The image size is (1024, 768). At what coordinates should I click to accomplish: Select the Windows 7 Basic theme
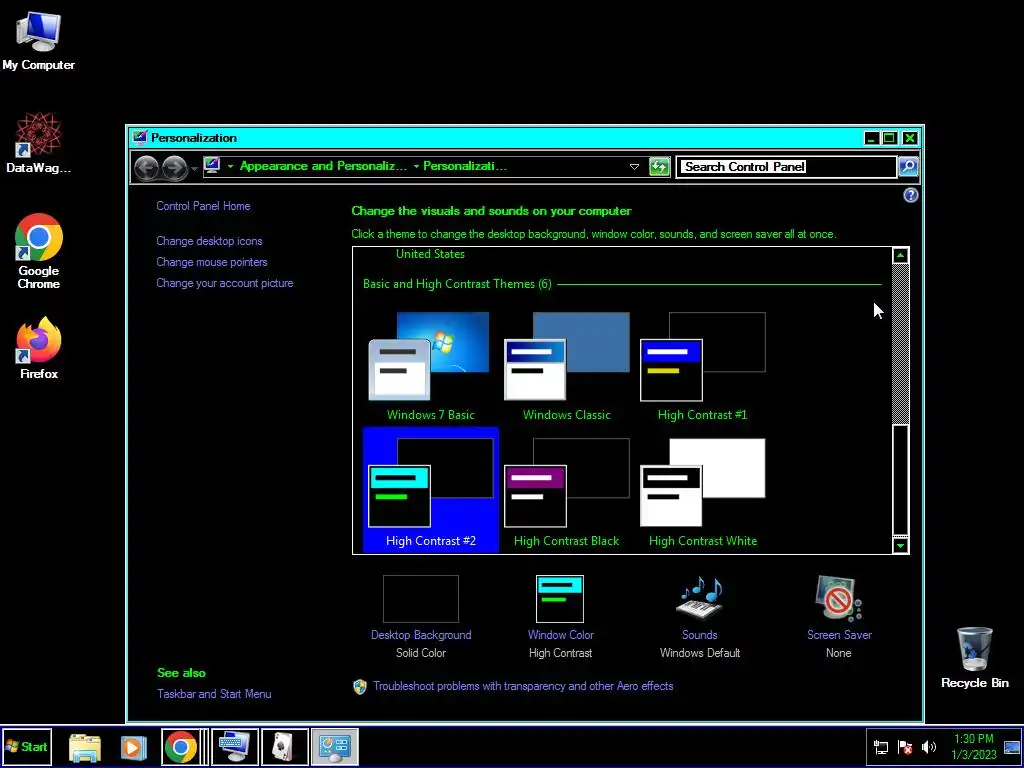click(430, 366)
